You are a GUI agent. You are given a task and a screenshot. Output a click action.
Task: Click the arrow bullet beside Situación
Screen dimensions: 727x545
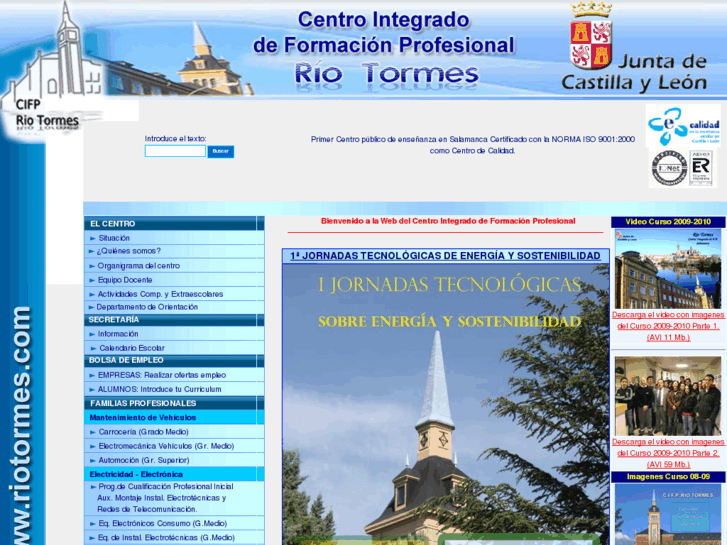(x=92, y=238)
